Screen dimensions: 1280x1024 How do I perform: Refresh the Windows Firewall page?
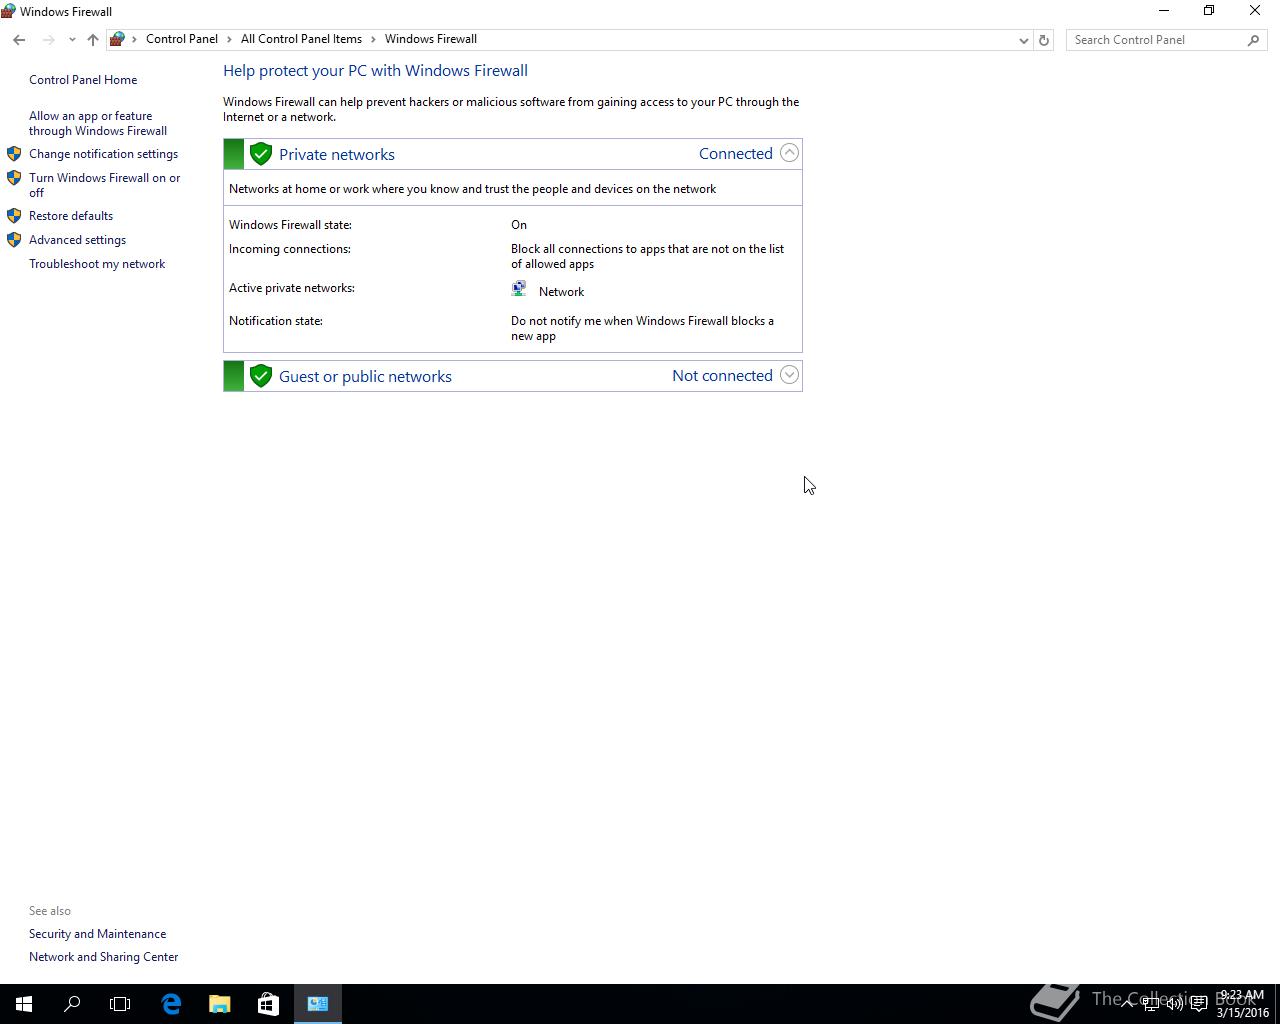coord(1044,40)
